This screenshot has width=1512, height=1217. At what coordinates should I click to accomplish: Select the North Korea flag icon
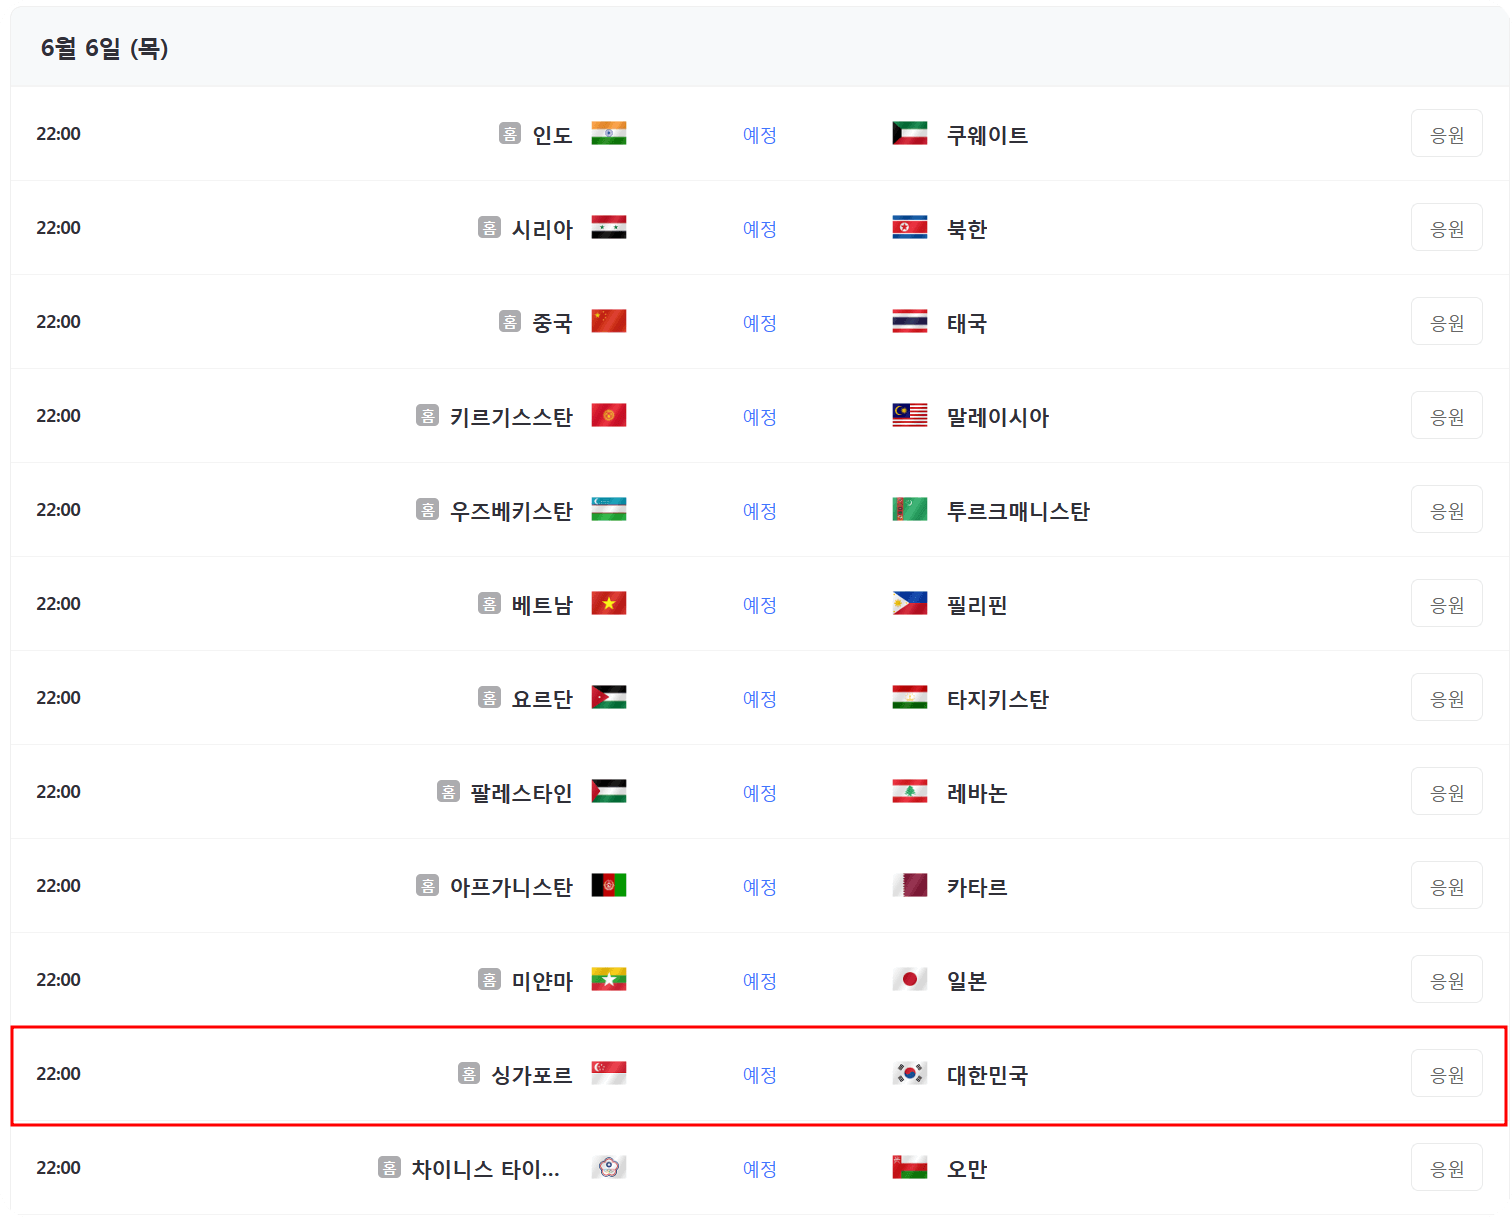[910, 227]
